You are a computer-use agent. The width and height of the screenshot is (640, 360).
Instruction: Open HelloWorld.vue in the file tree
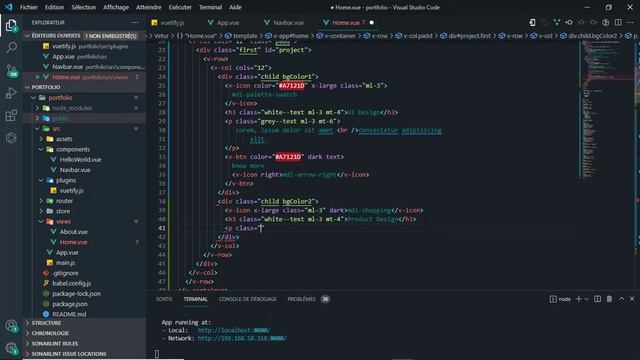tap(80, 160)
